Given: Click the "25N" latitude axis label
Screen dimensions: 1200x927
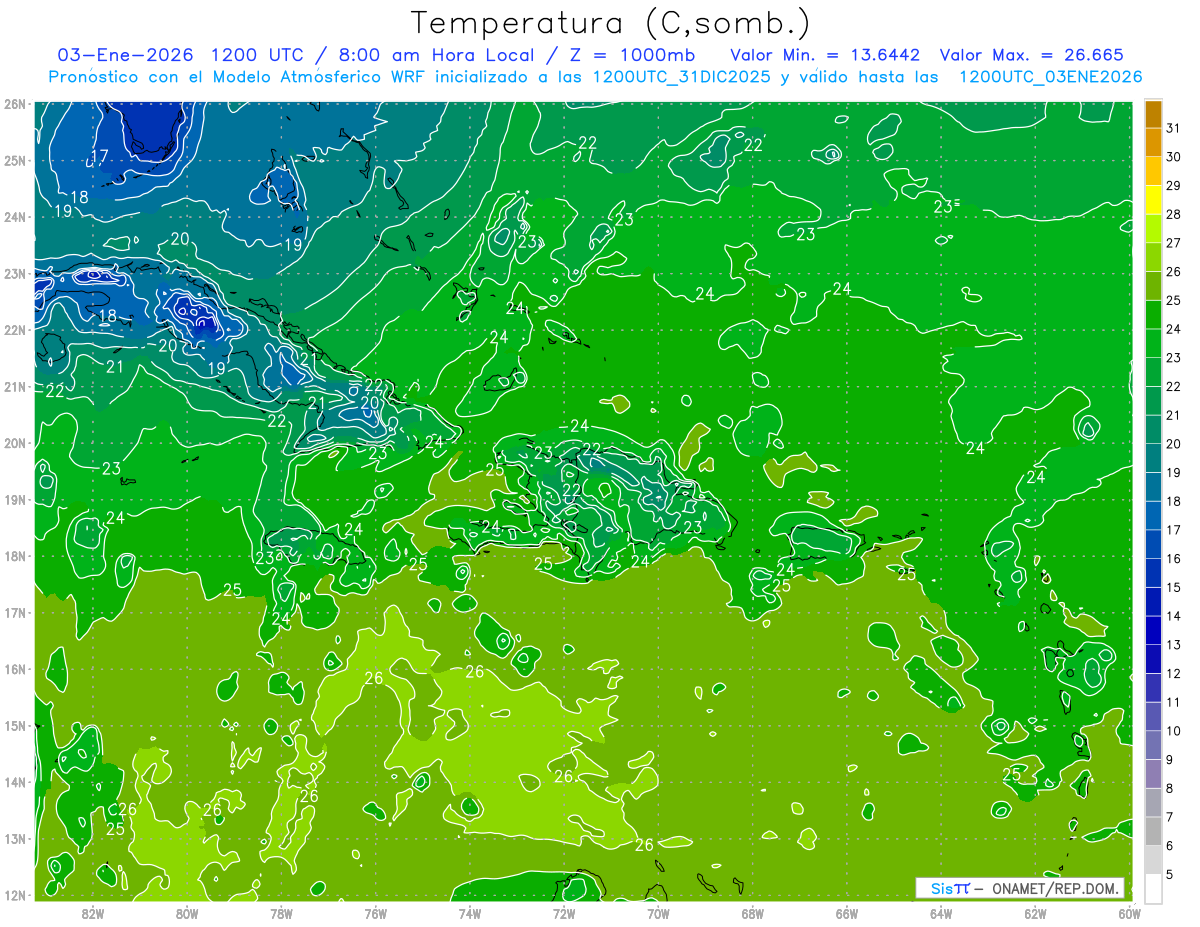Looking at the screenshot, I should [15, 160].
